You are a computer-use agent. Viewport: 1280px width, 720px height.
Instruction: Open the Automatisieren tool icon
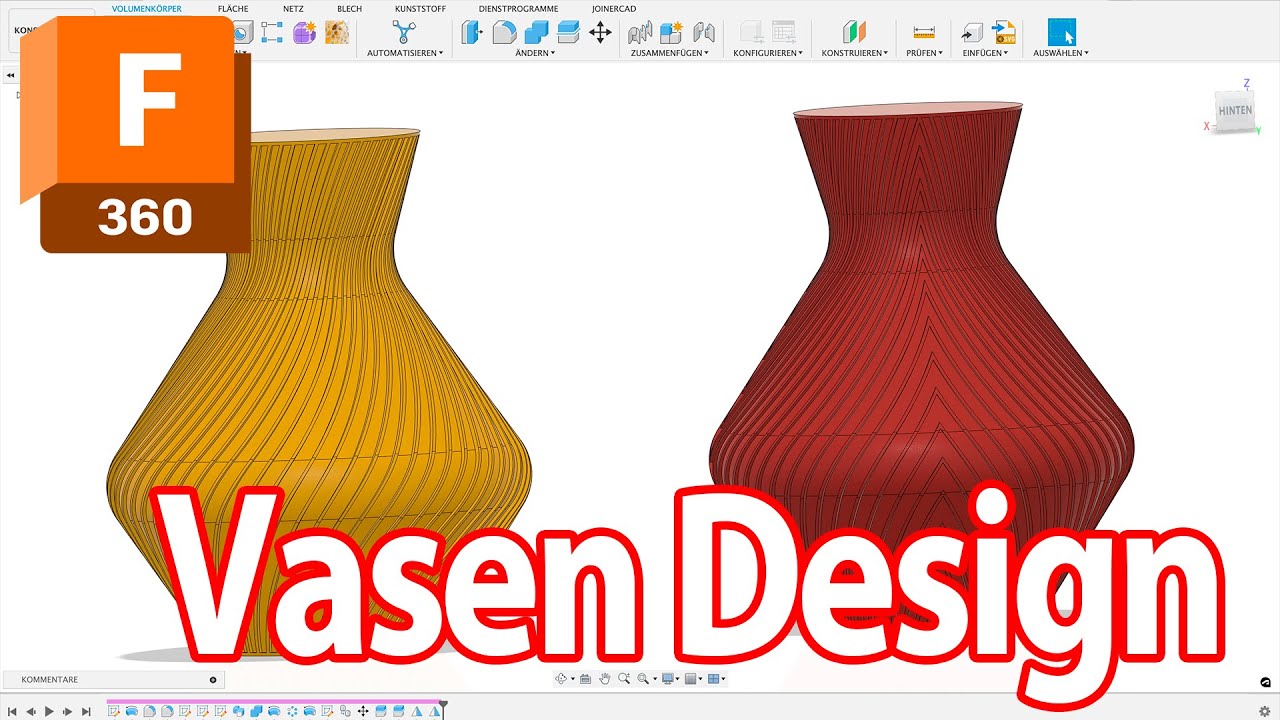pos(404,32)
